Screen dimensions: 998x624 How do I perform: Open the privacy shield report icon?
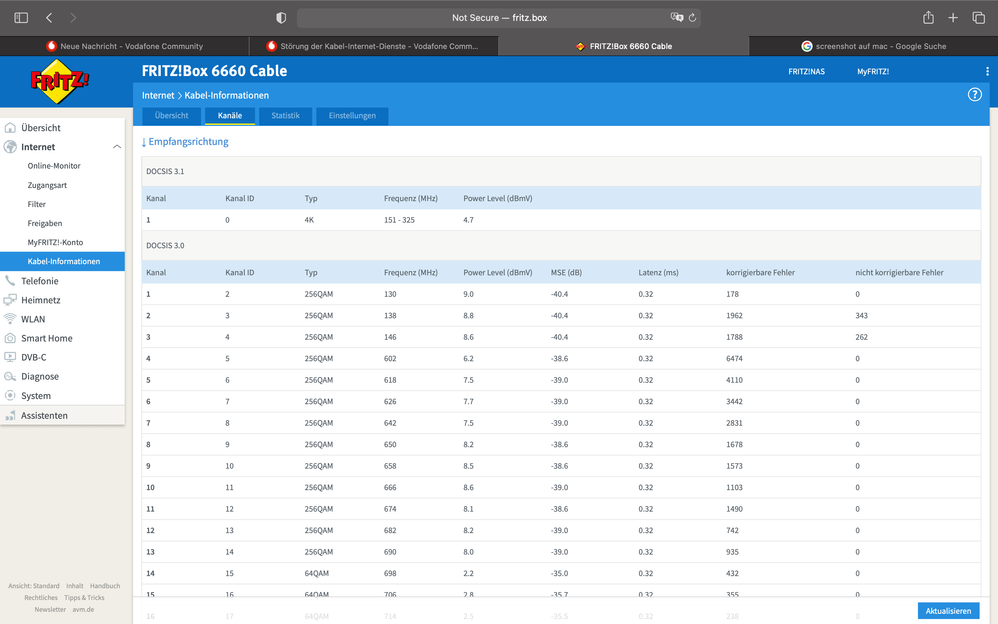(281, 18)
